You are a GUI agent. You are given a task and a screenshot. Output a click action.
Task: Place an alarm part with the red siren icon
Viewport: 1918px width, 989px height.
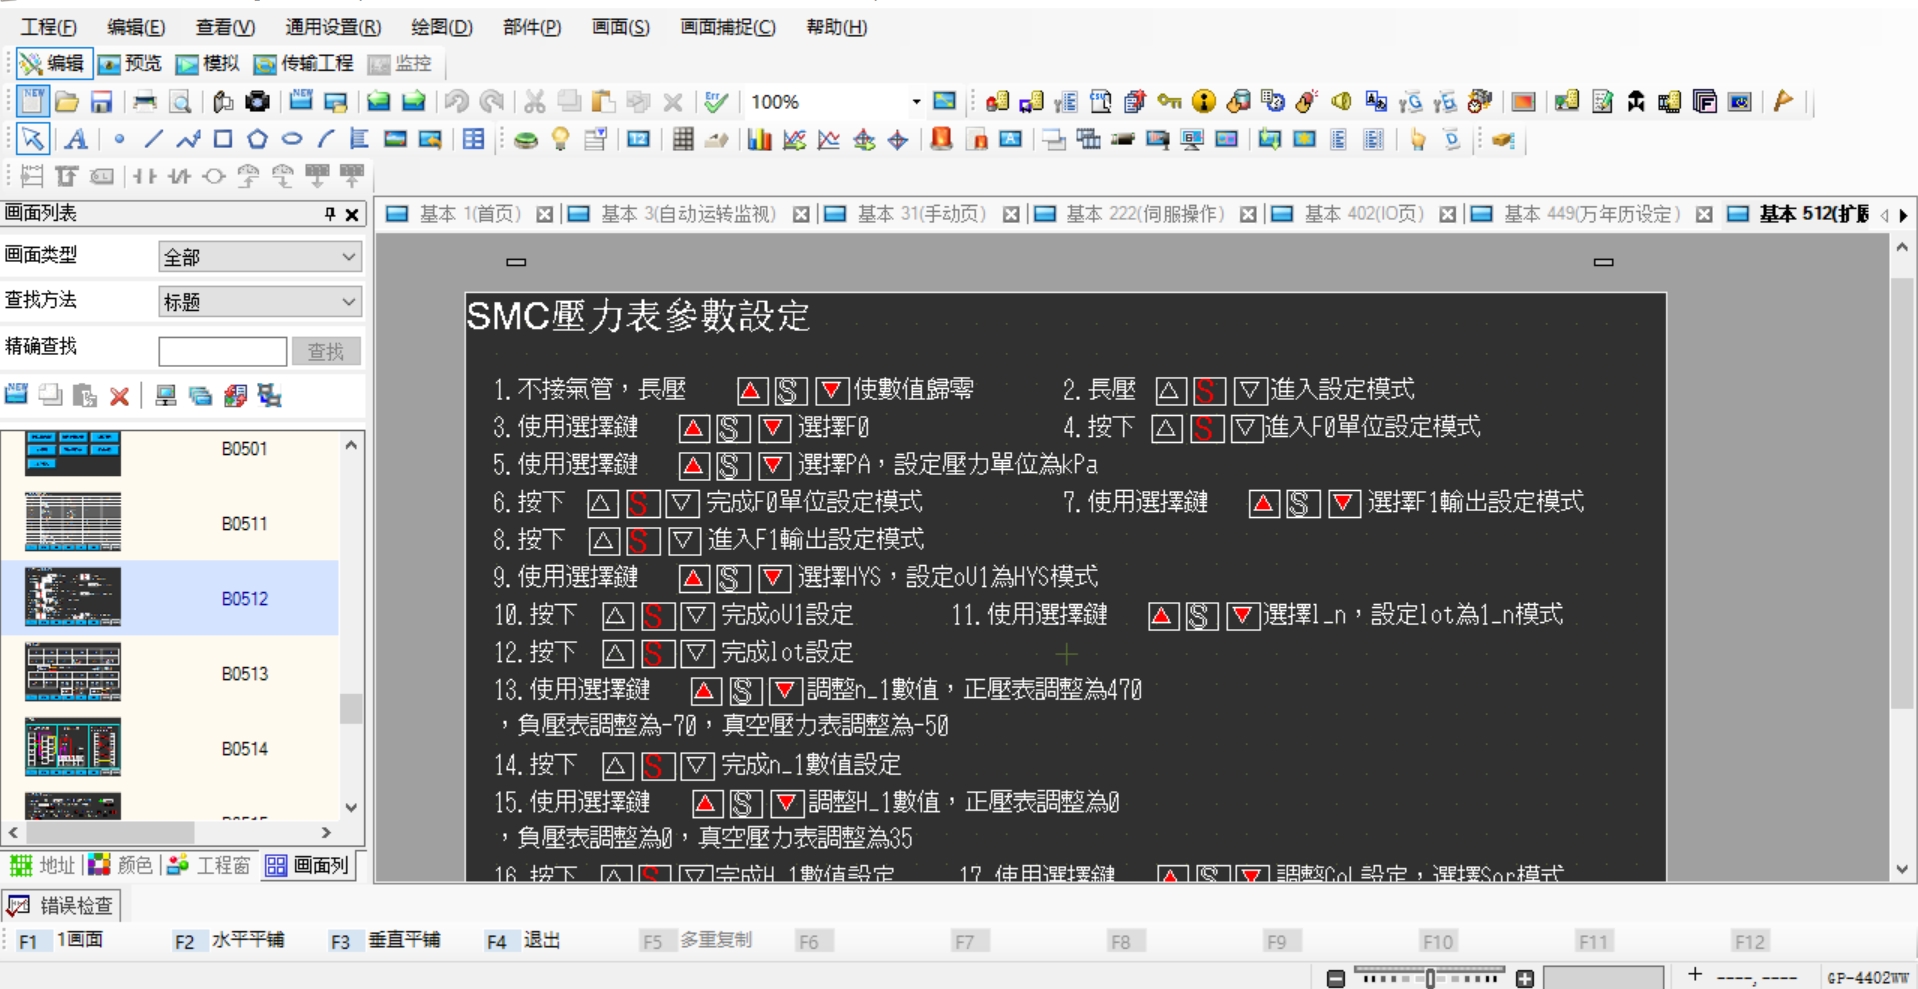(x=941, y=139)
